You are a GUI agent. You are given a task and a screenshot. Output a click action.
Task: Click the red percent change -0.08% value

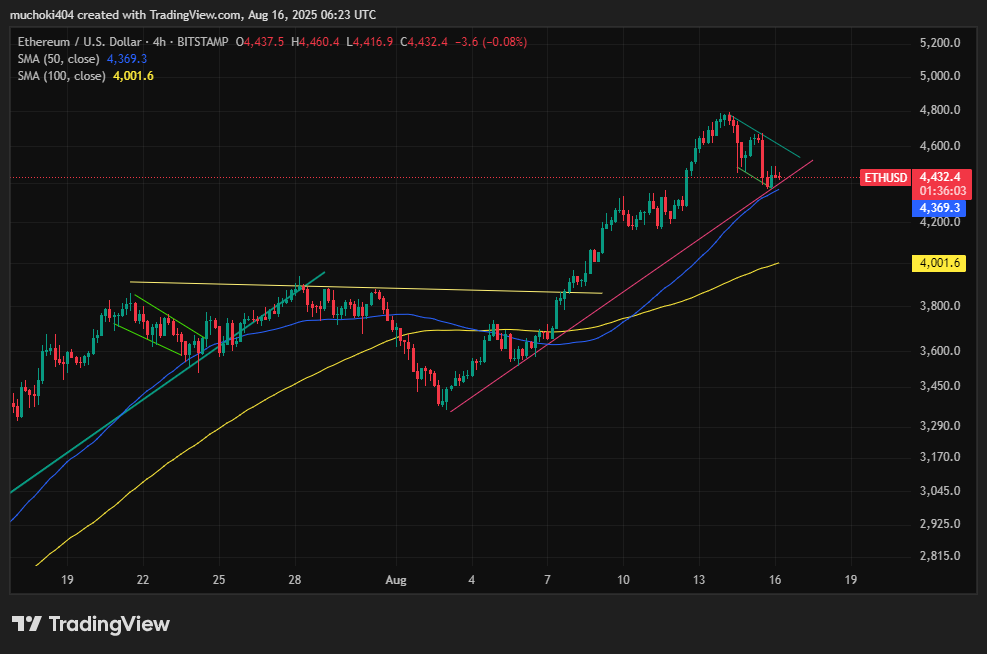click(x=506, y=42)
